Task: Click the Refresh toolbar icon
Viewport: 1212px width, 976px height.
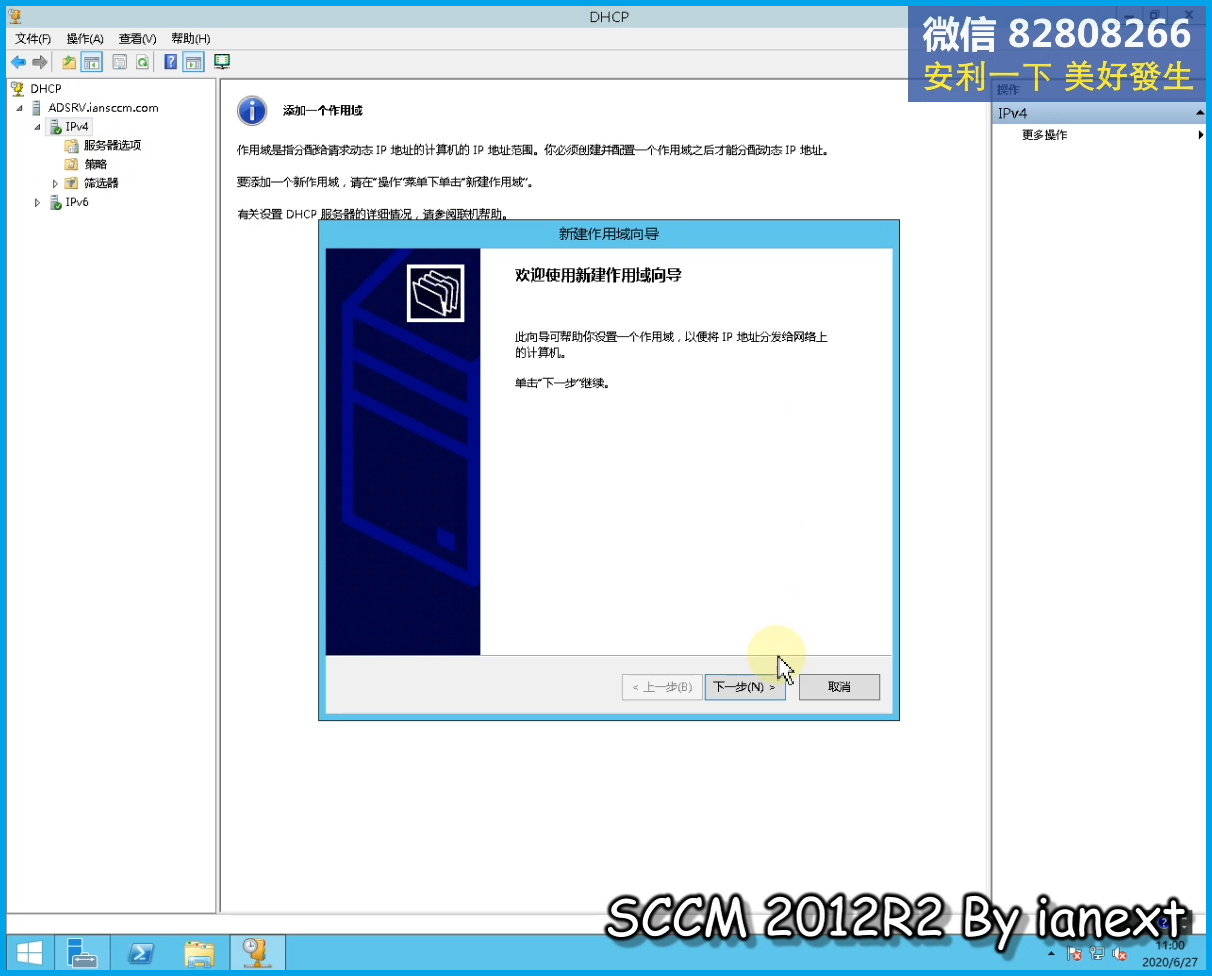Action: pos(143,62)
